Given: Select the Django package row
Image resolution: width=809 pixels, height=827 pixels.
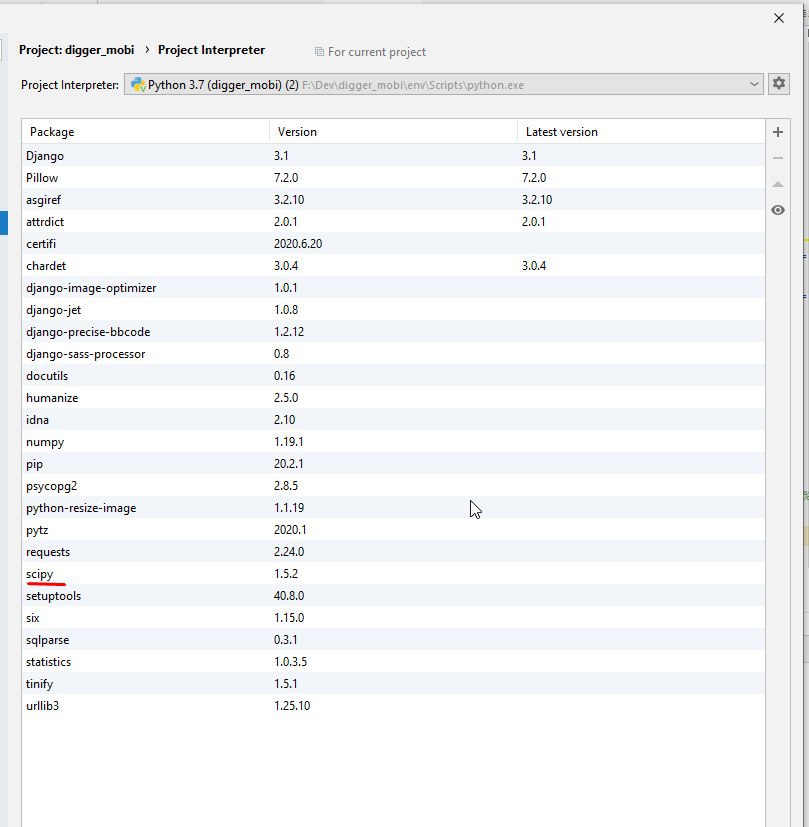Looking at the screenshot, I should point(393,156).
